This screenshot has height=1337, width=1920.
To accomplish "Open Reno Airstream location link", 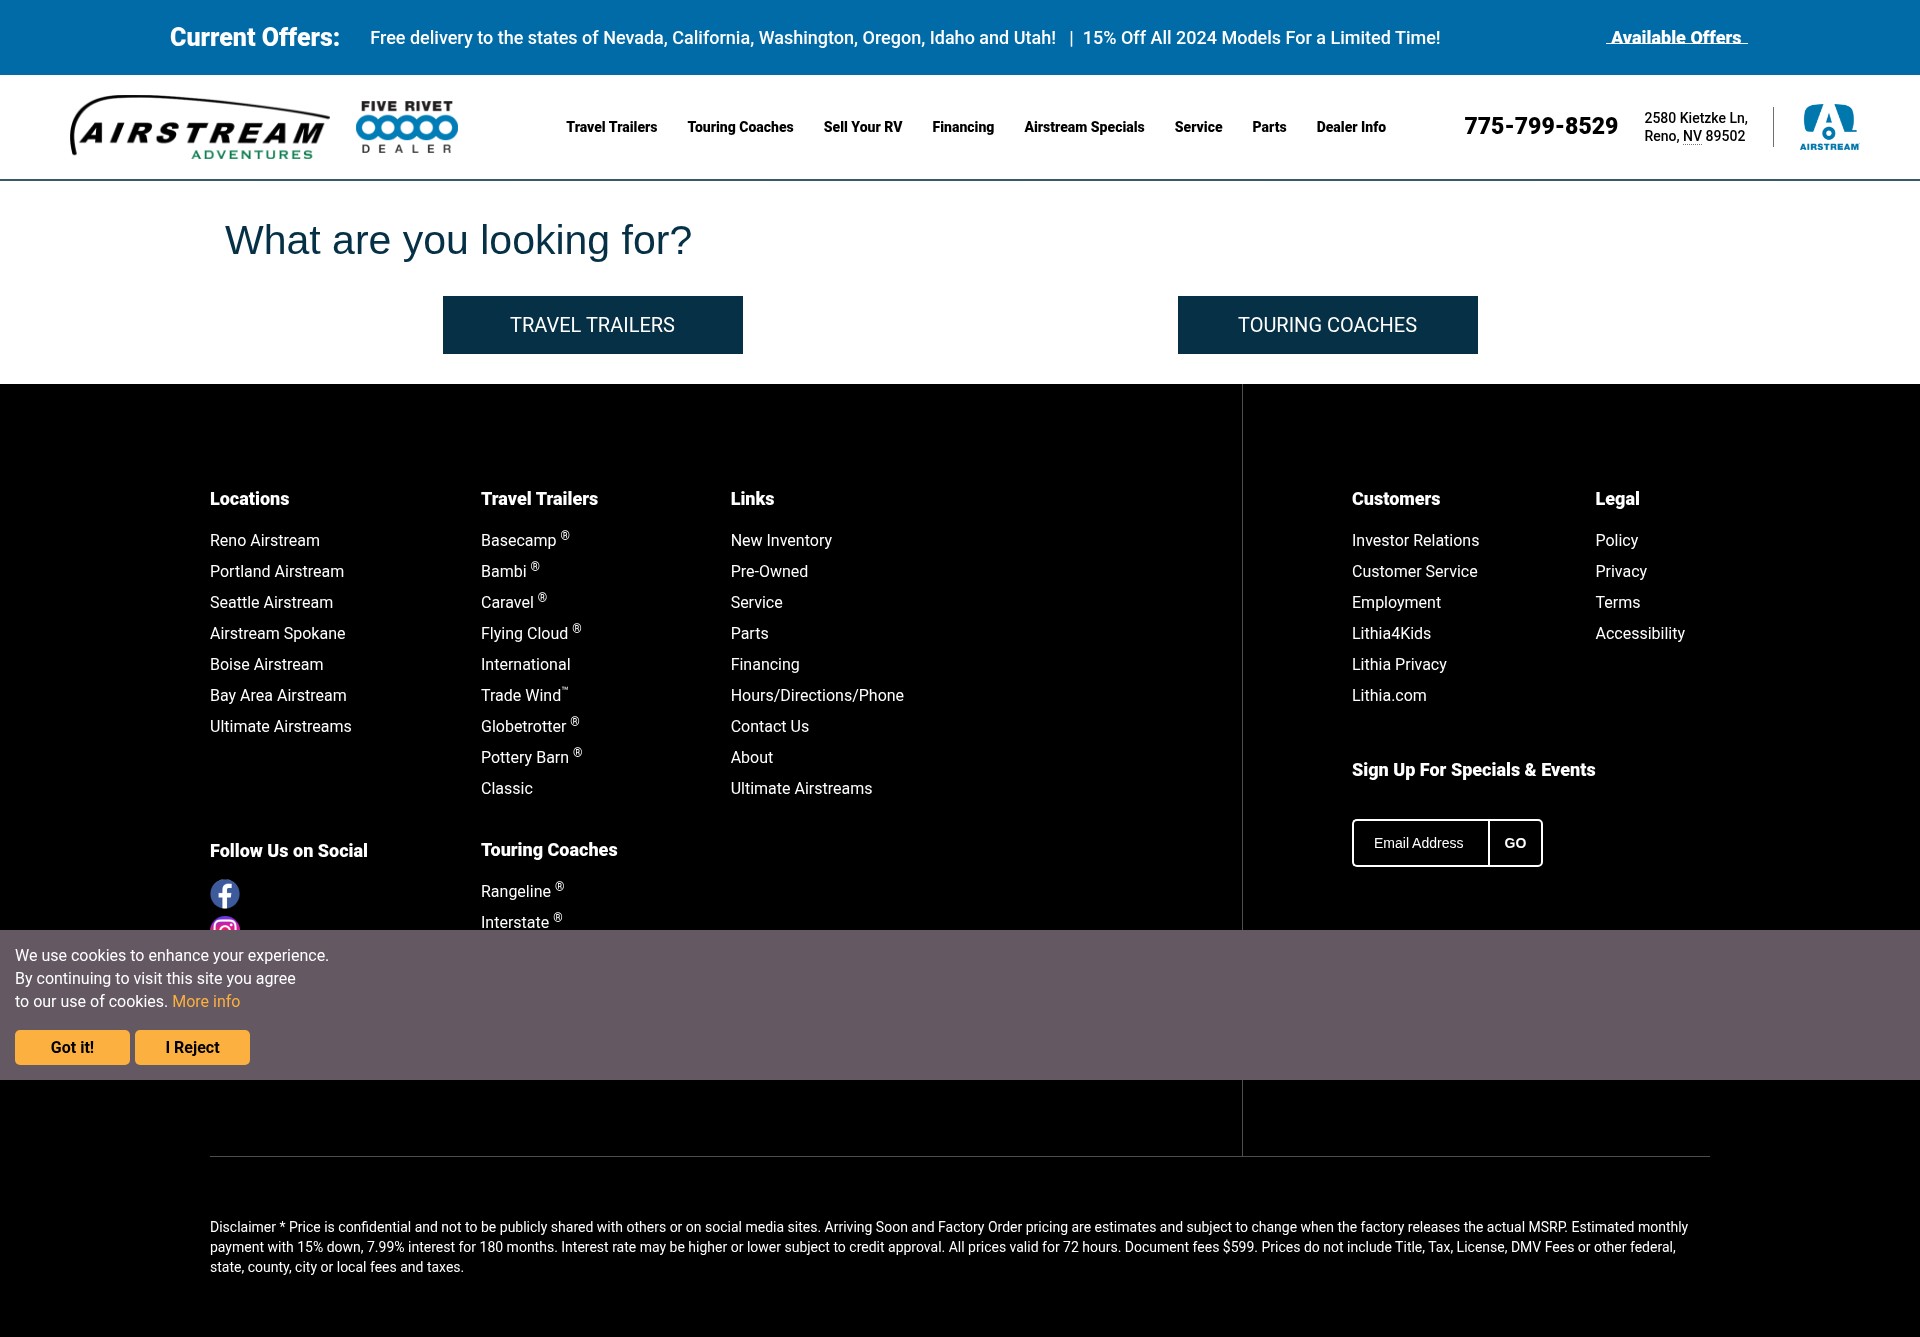I will (x=265, y=540).
